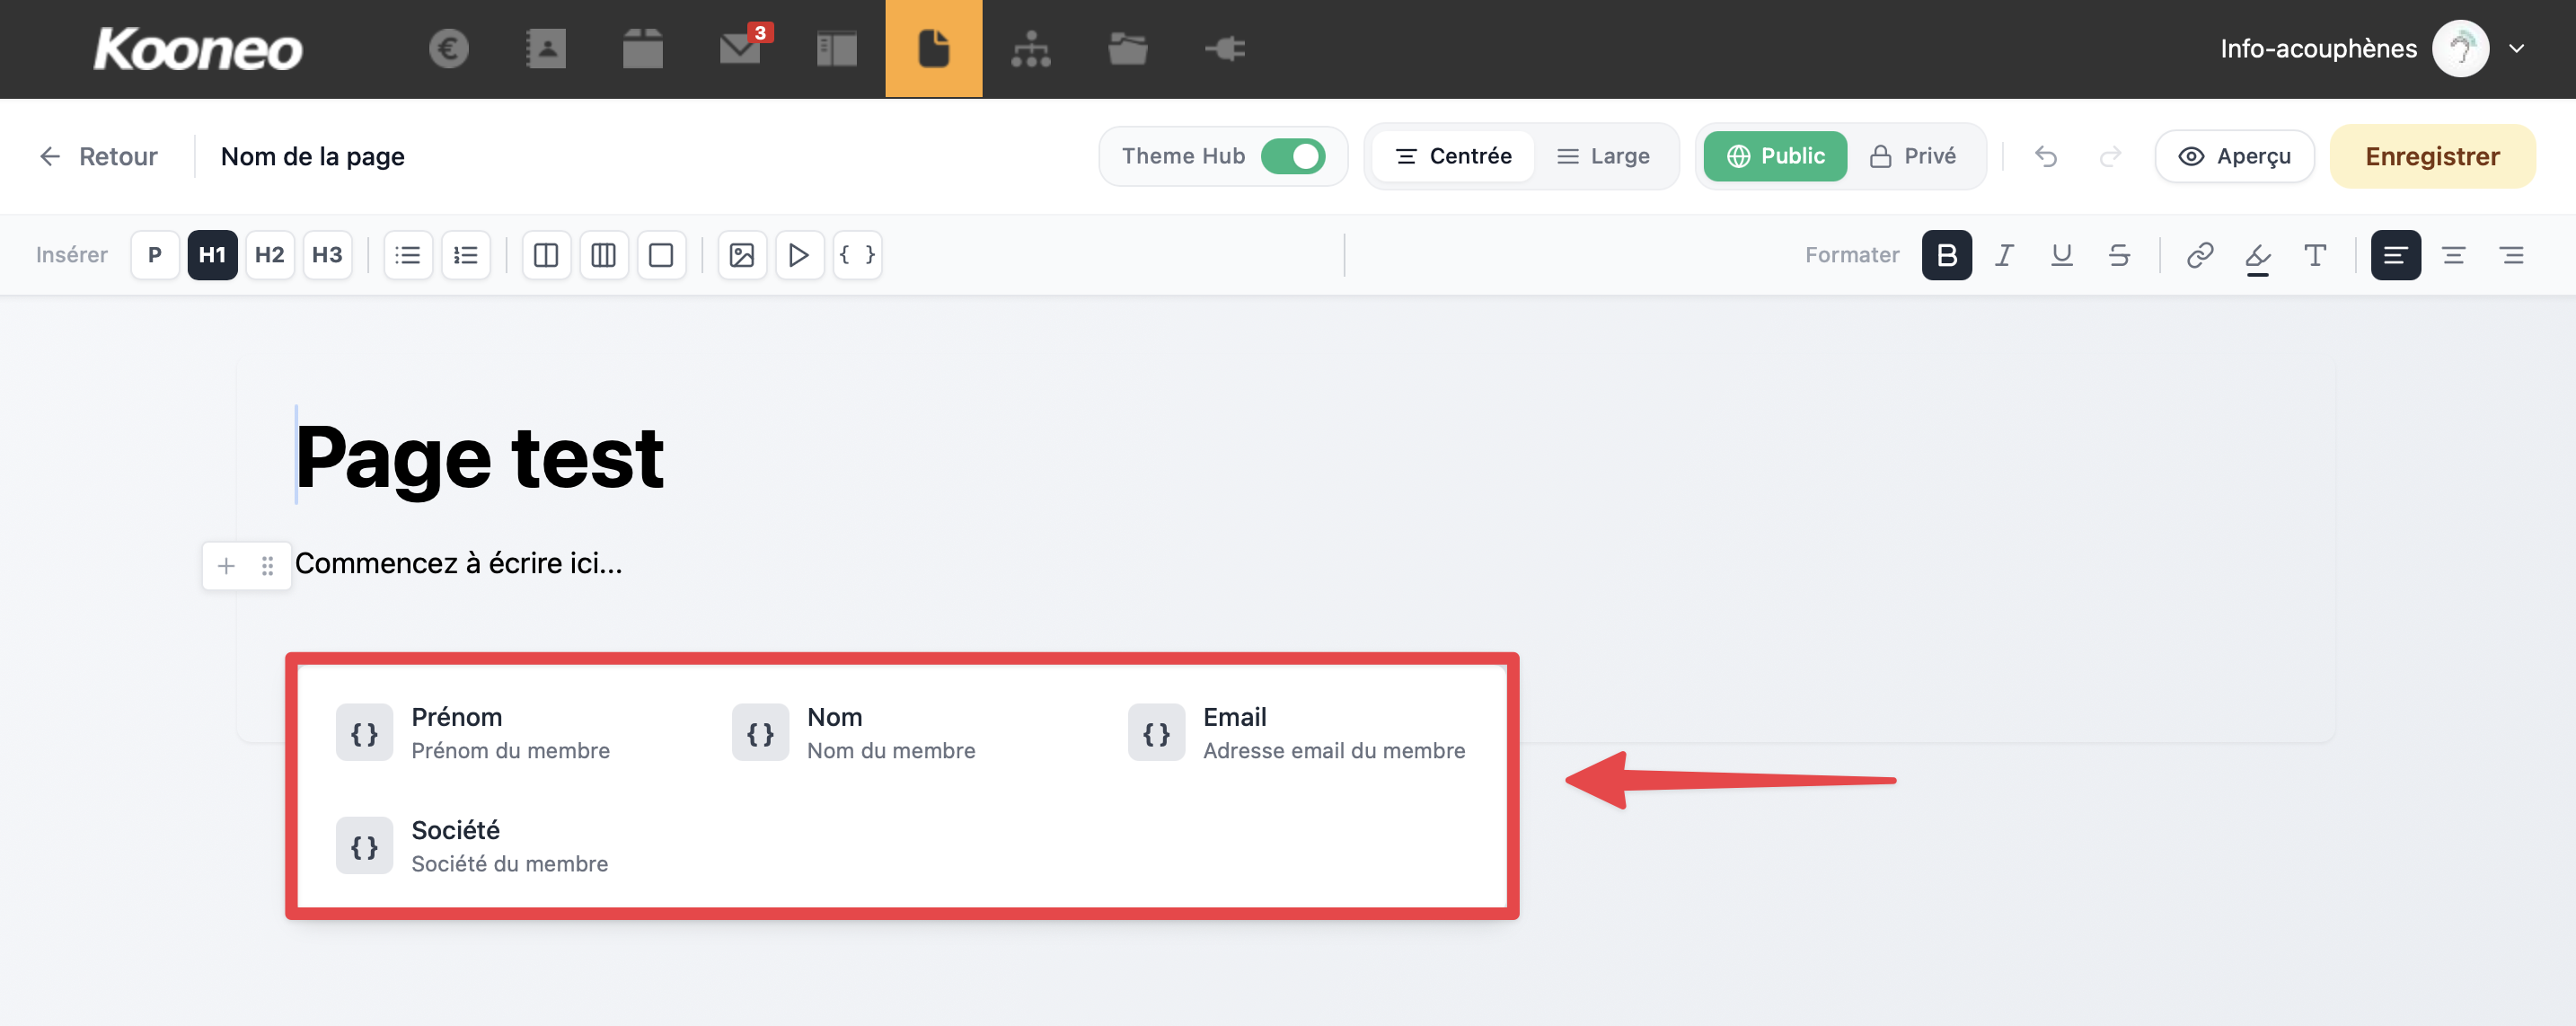Insert two-column layout
2576x1026 pixels.
click(x=546, y=255)
